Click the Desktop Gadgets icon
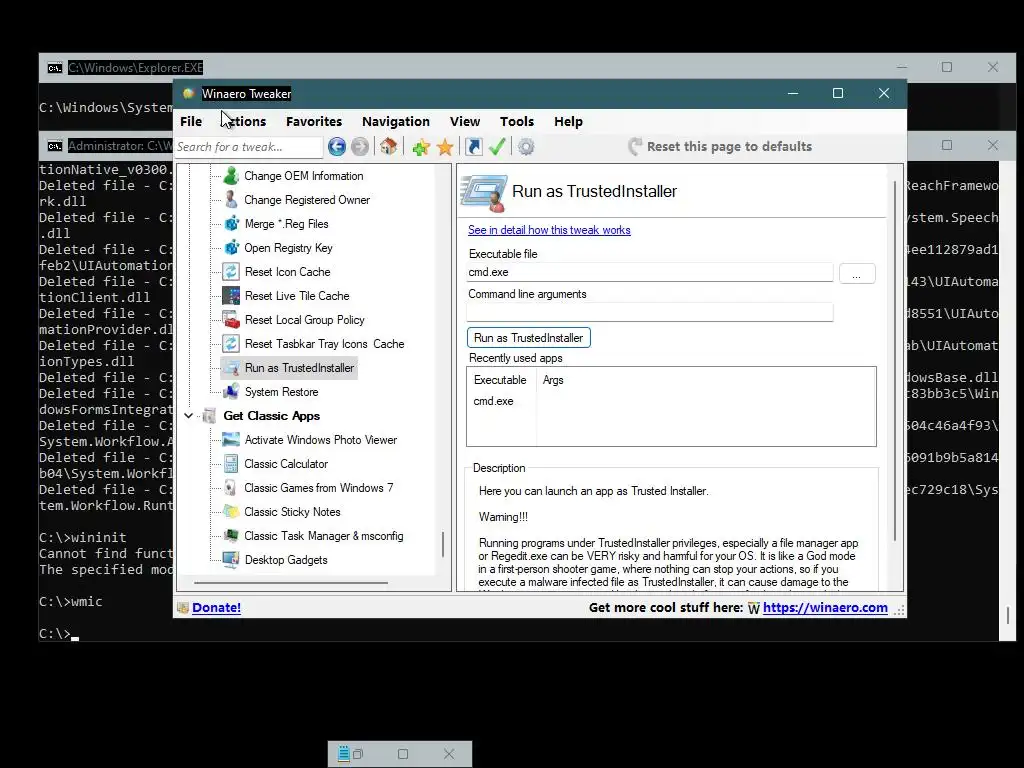 coord(231,560)
